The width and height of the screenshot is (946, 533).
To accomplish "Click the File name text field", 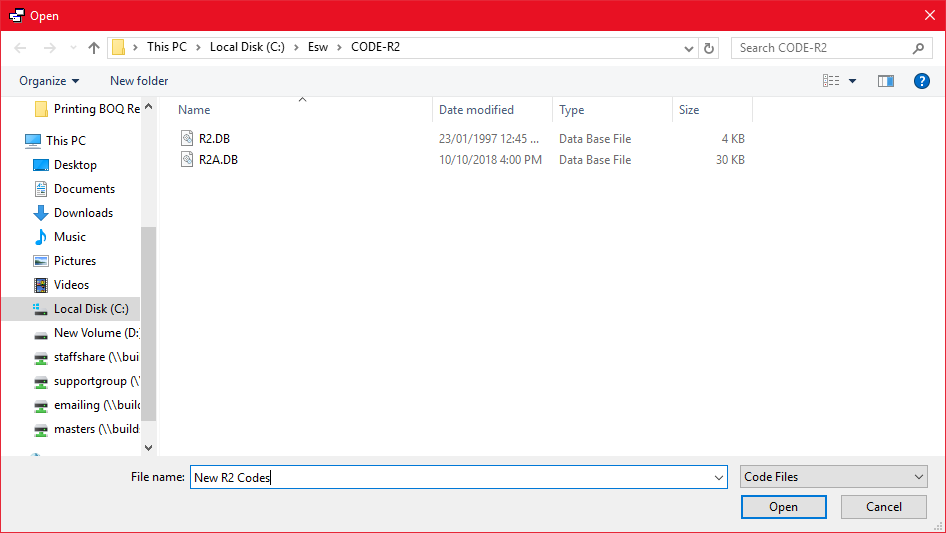I will tap(450, 478).
